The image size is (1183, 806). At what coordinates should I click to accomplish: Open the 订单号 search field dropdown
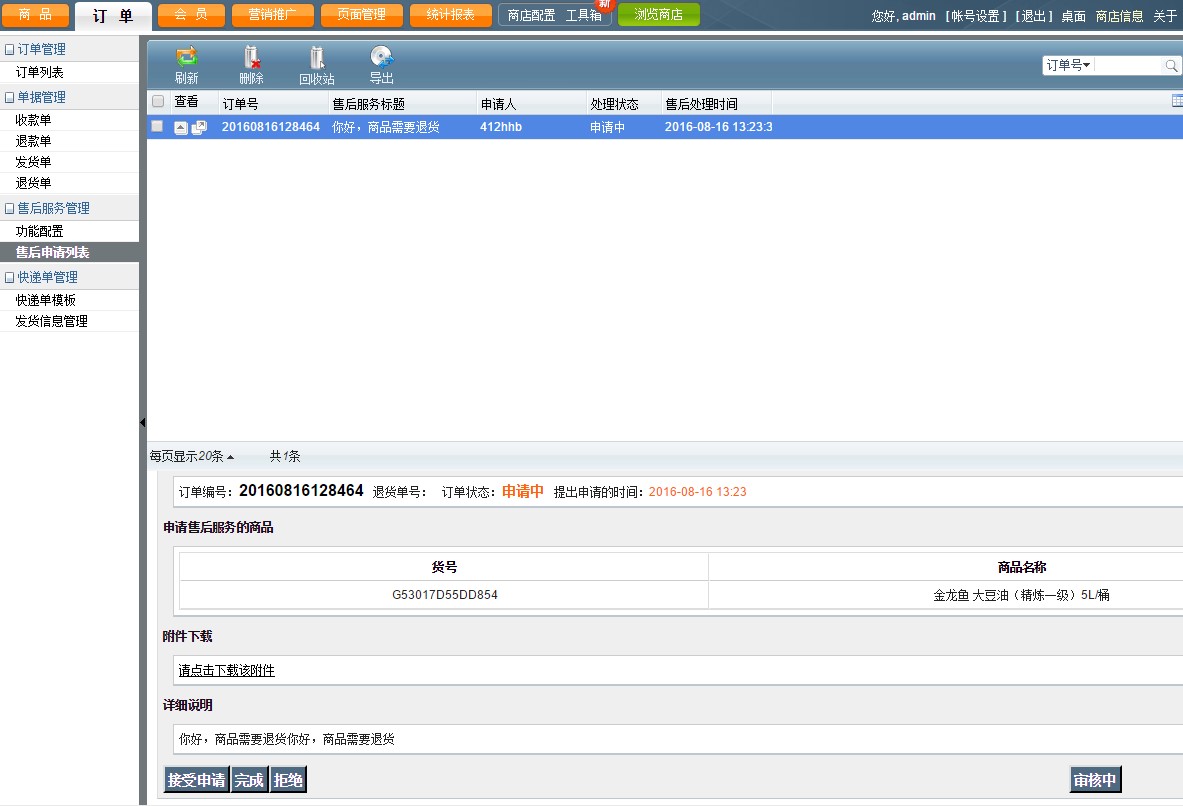pyautogui.click(x=1068, y=66)
